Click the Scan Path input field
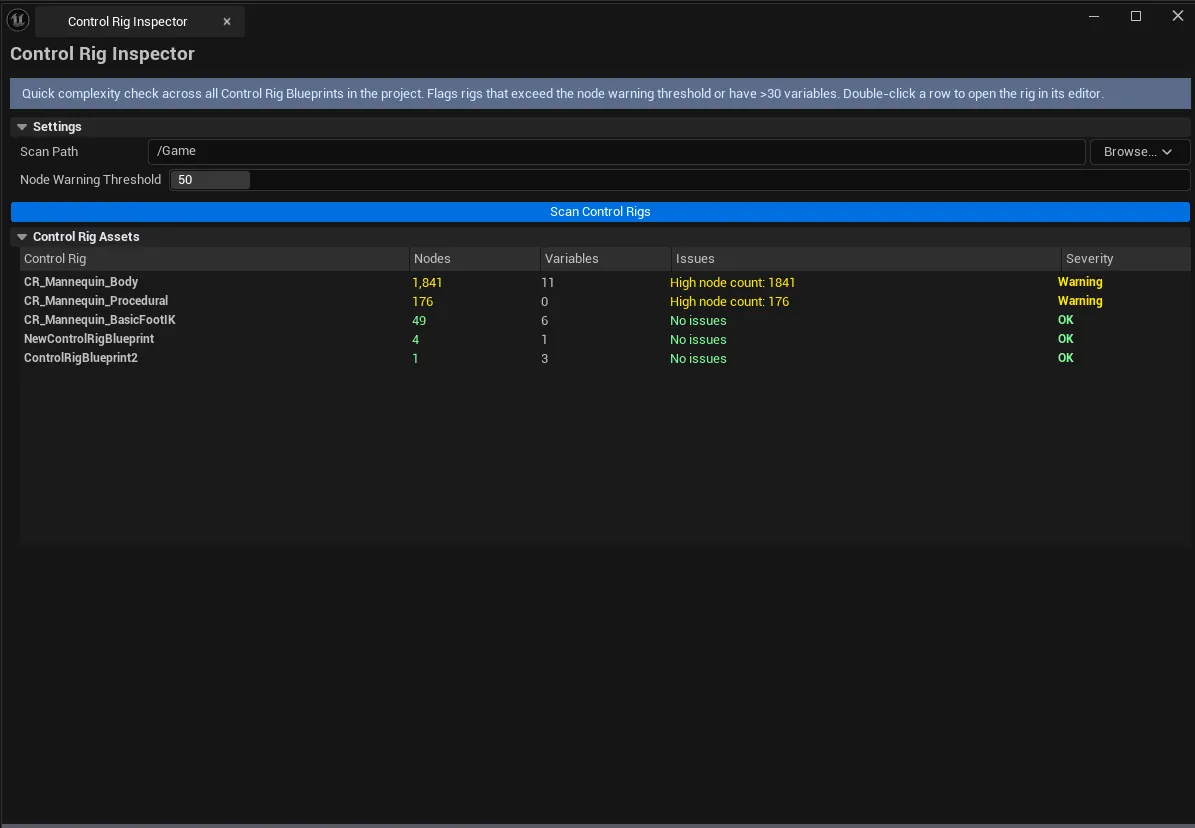Image resolution: width=1195 pixels, height=828 pixels. [x=617, y=152]
